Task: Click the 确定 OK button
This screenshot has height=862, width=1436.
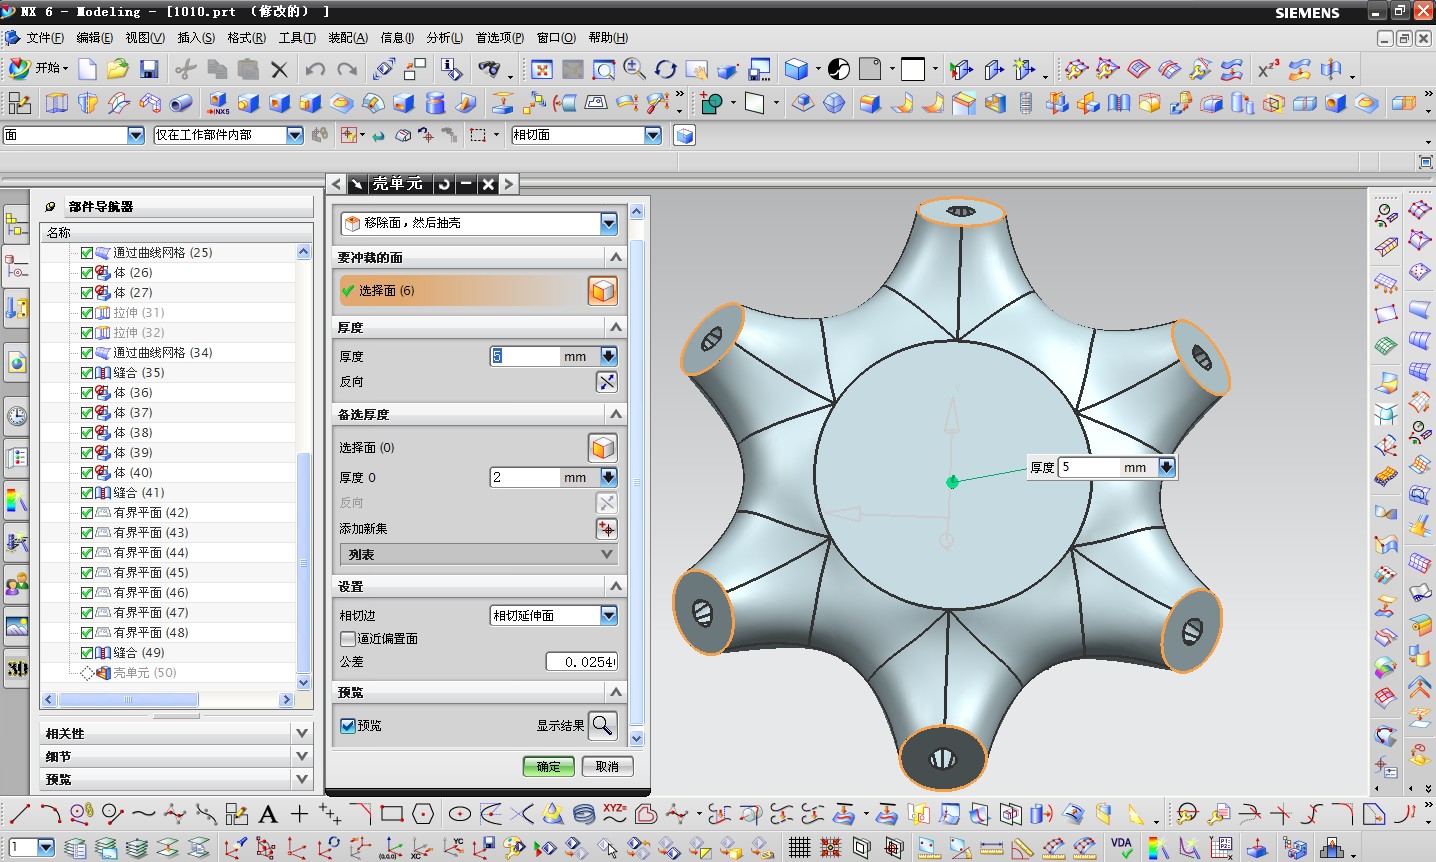Action: 549,767
